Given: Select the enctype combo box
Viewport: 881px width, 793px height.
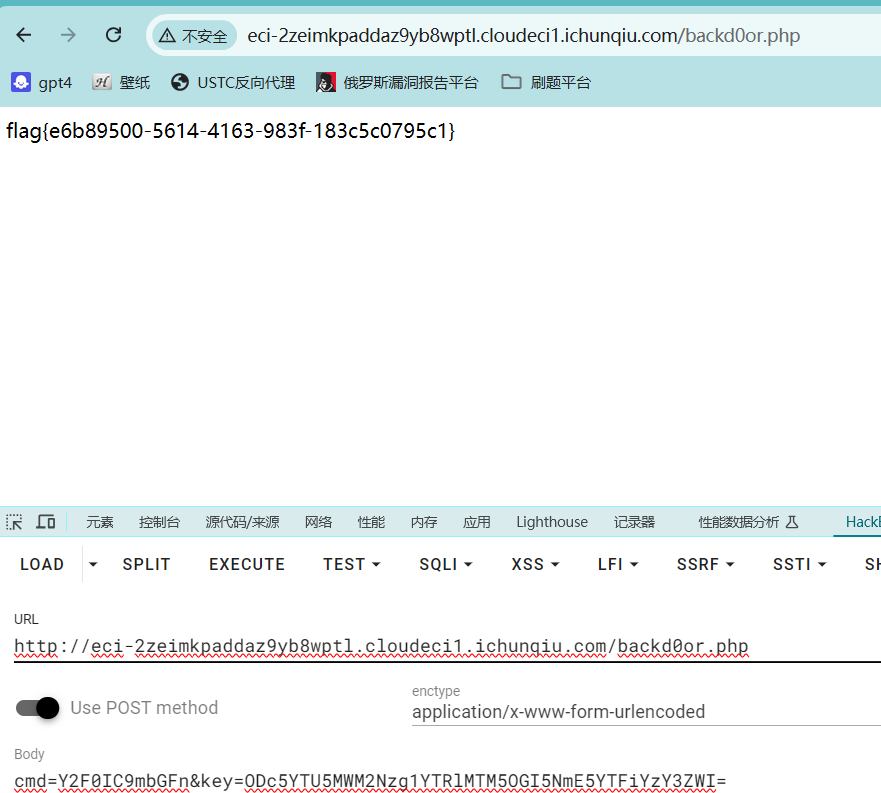Looking at the screenshot, I should [640, 712].
